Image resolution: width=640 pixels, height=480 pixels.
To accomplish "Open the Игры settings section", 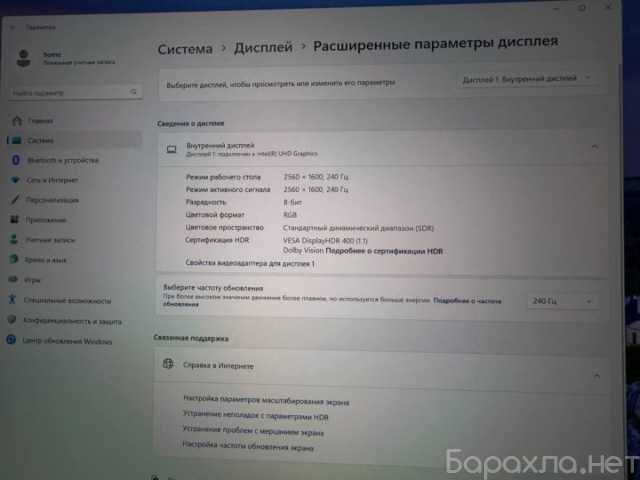I will 34,280.
